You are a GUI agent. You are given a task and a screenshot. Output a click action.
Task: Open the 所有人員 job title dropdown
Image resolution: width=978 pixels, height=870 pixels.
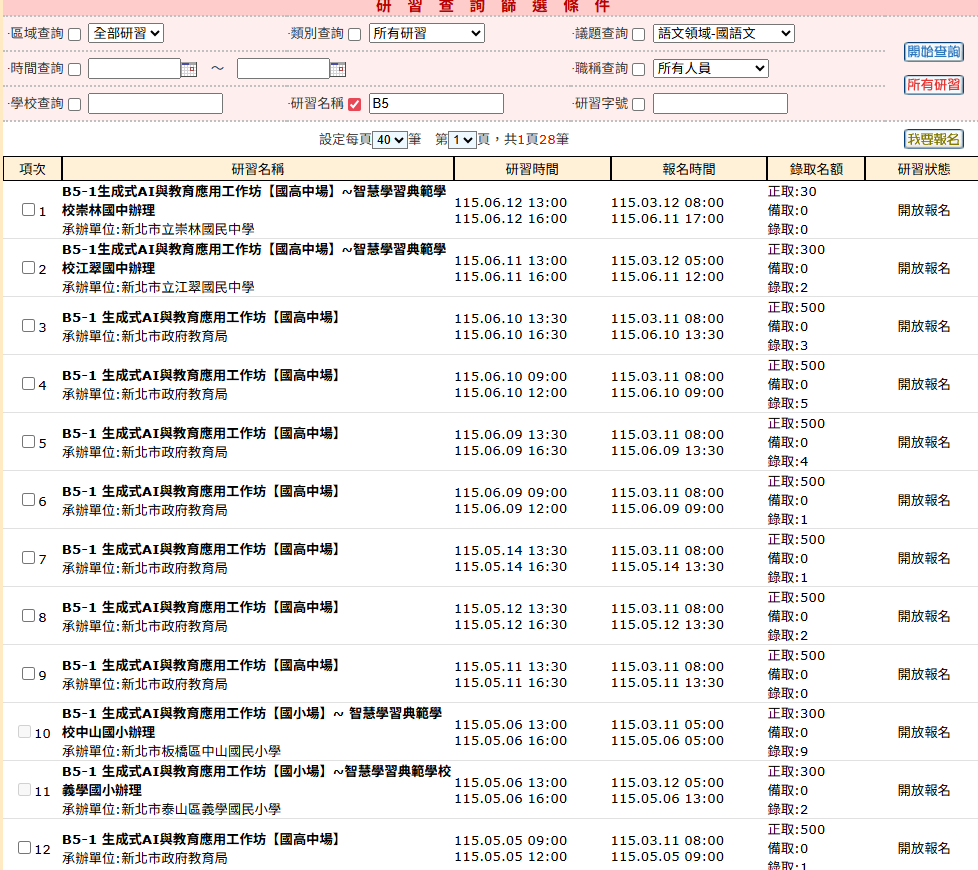tap(710, 68)
